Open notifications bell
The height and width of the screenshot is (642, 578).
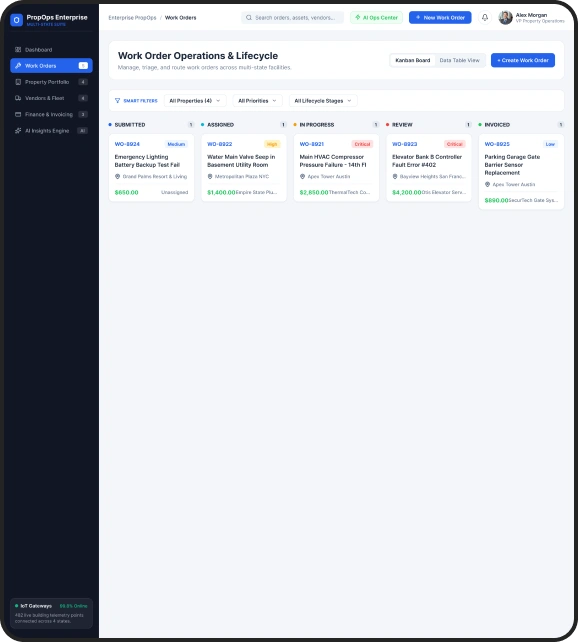[485, 18]
